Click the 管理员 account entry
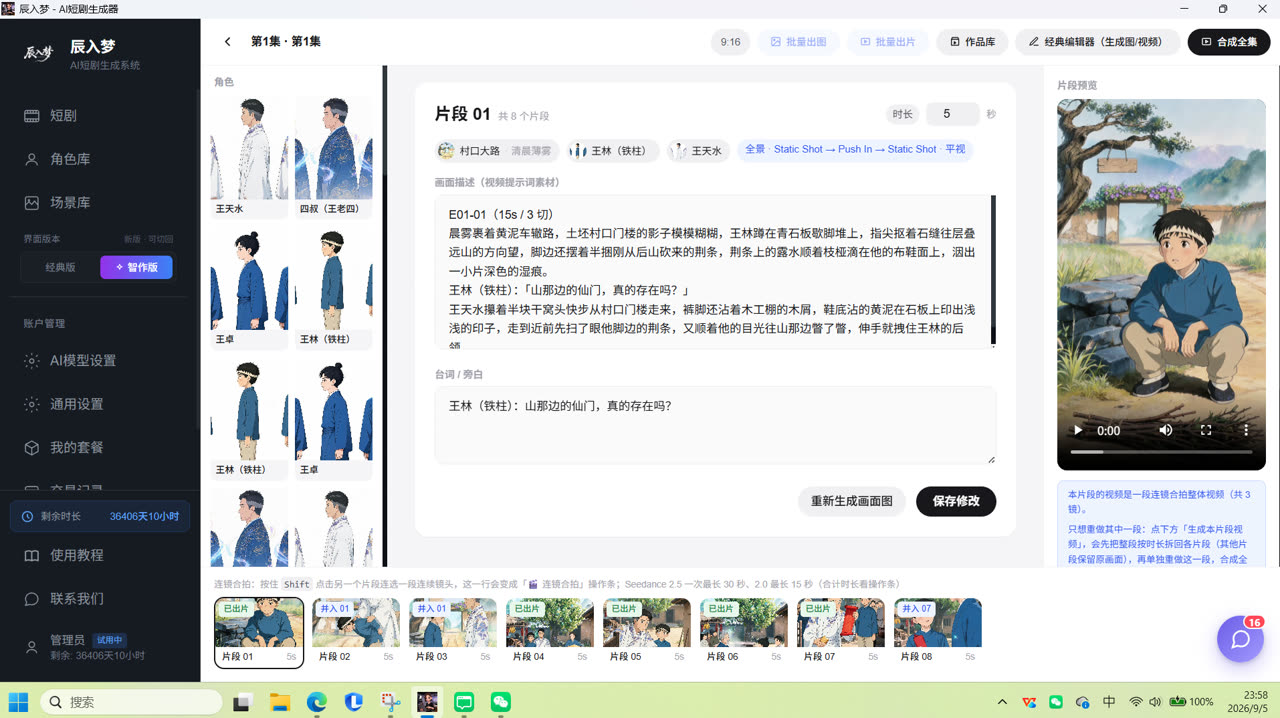Screen dimensions: 1280x718 point(100,647)
